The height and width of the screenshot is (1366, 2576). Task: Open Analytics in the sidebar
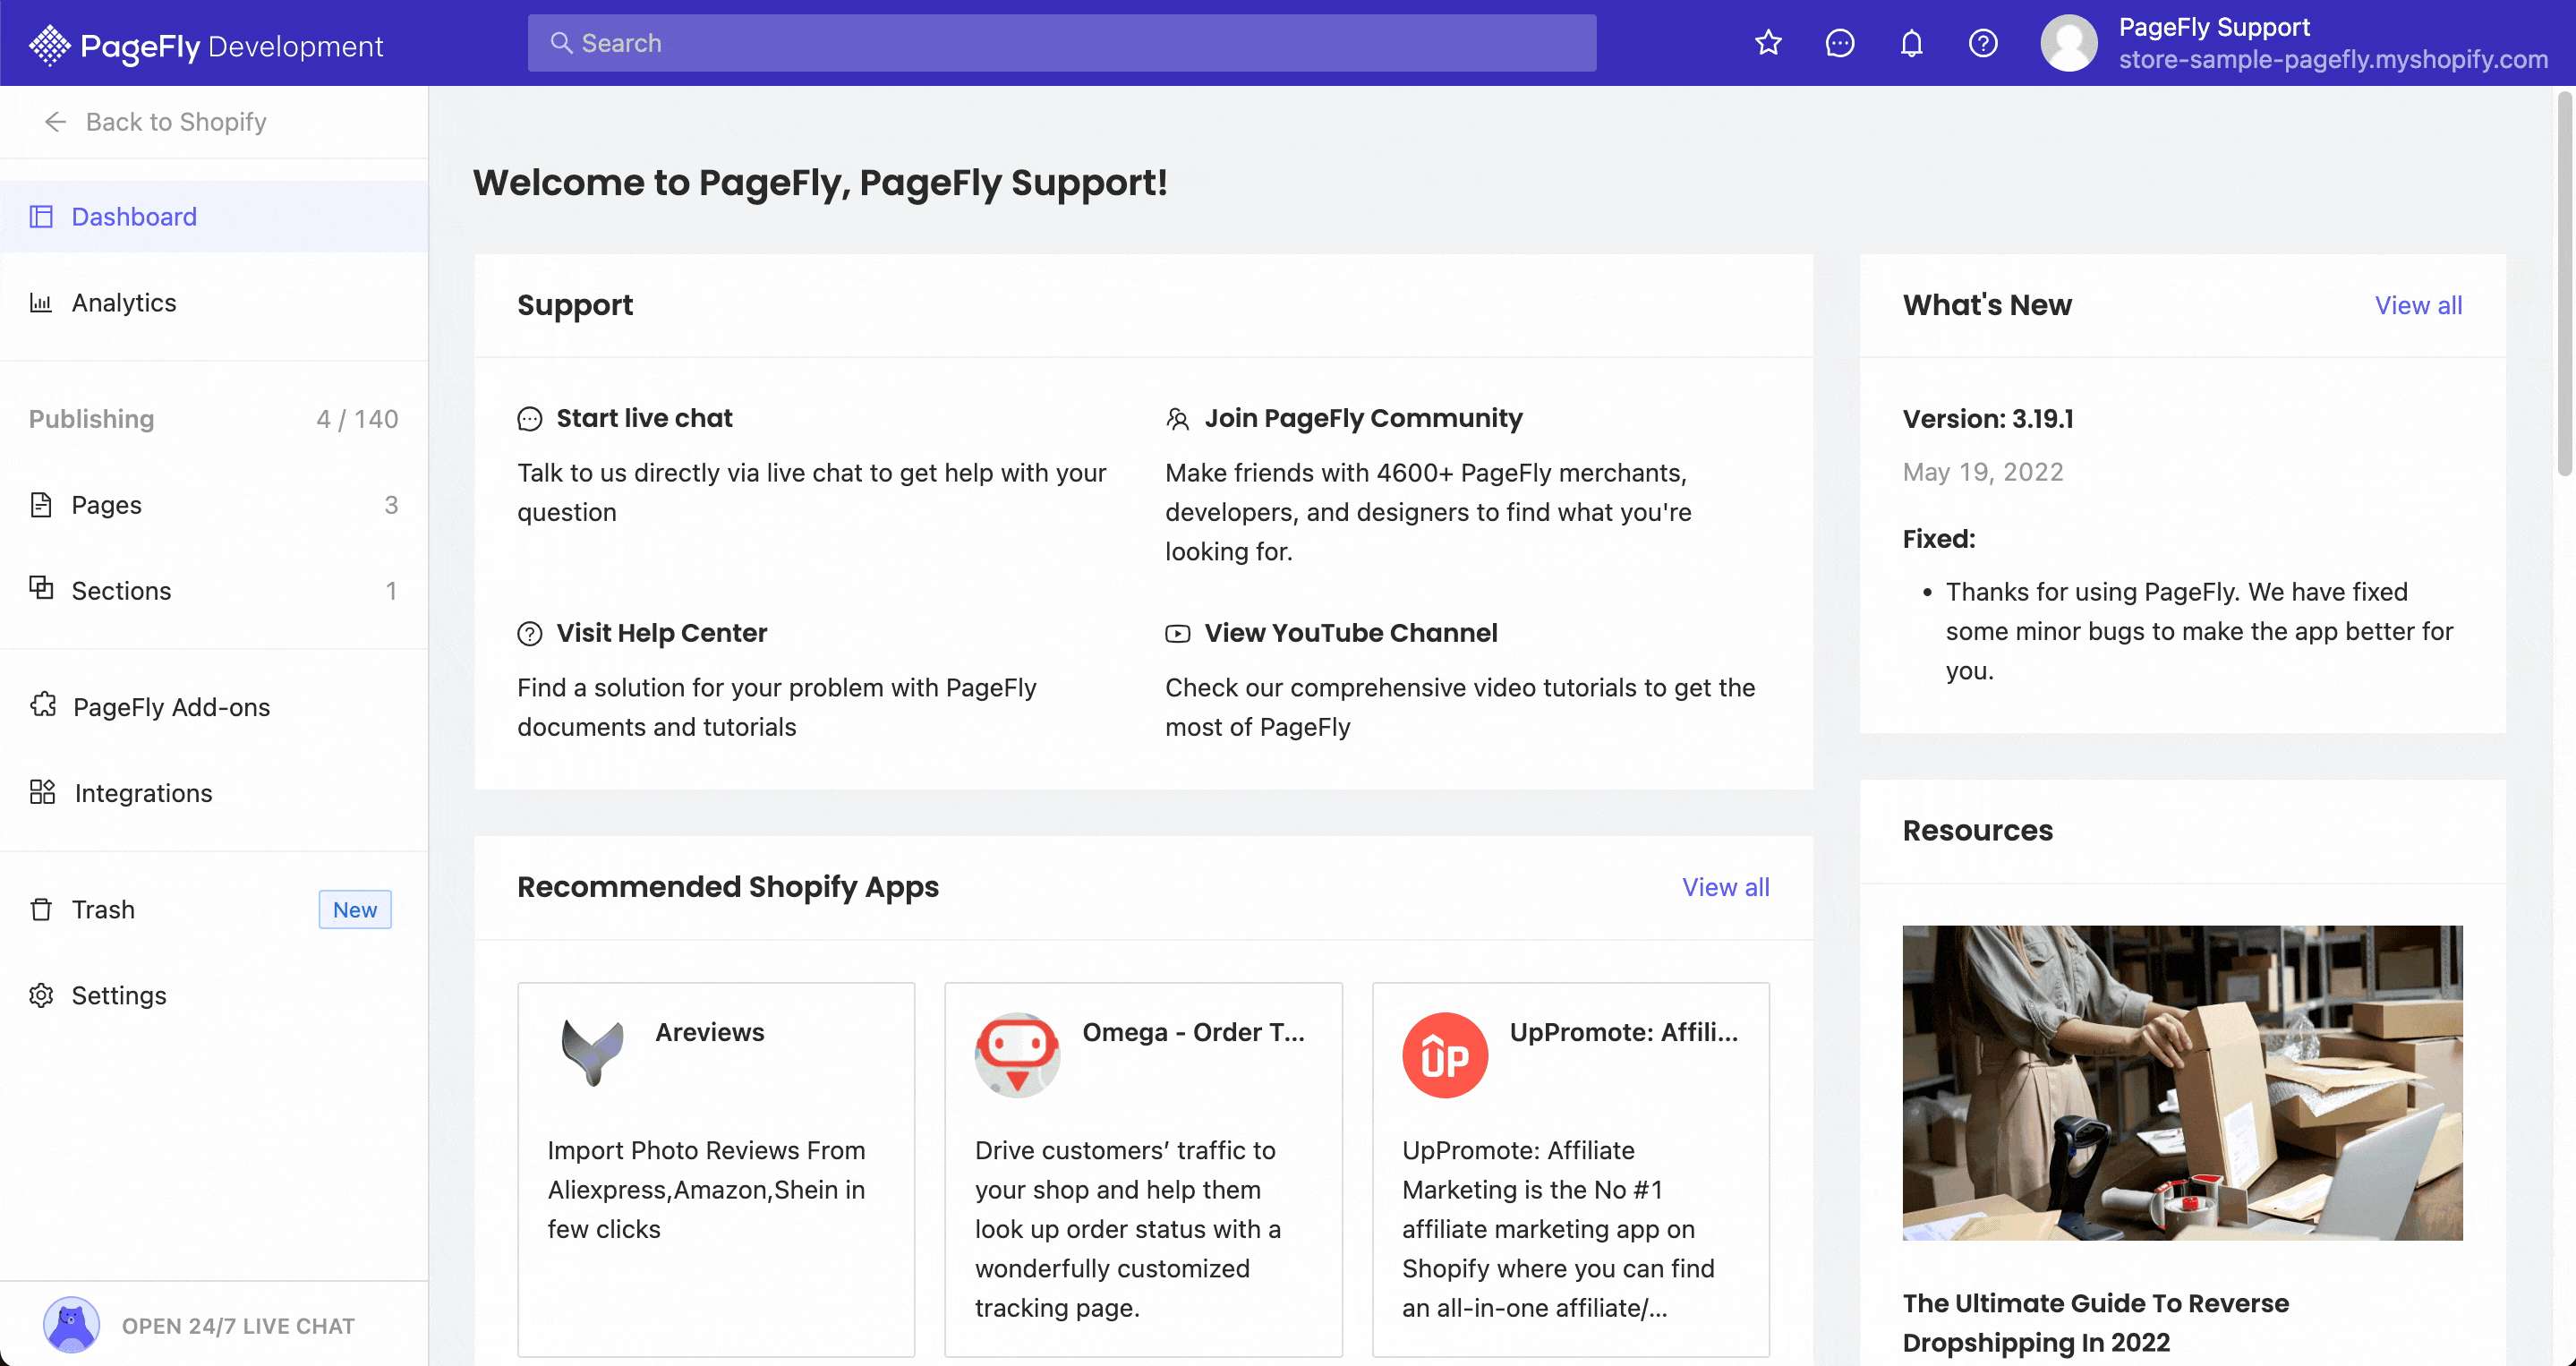pyautogui.click(x=214, y=303)
